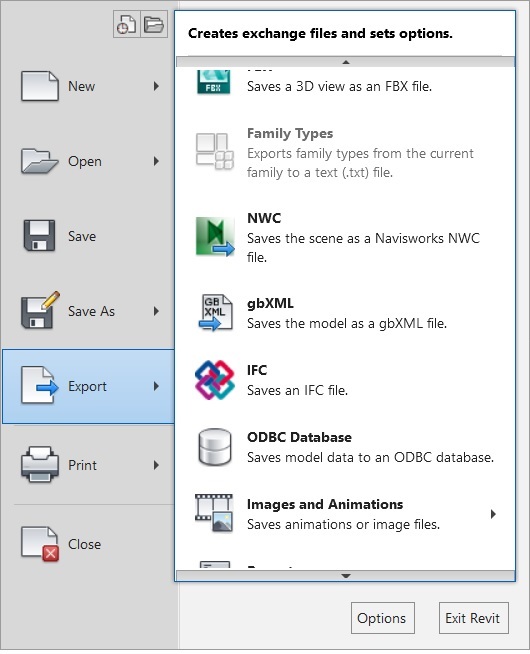Viewport: 530px width, 654px height.
Task: Choose gbXML export option
Action: (345, 313)
